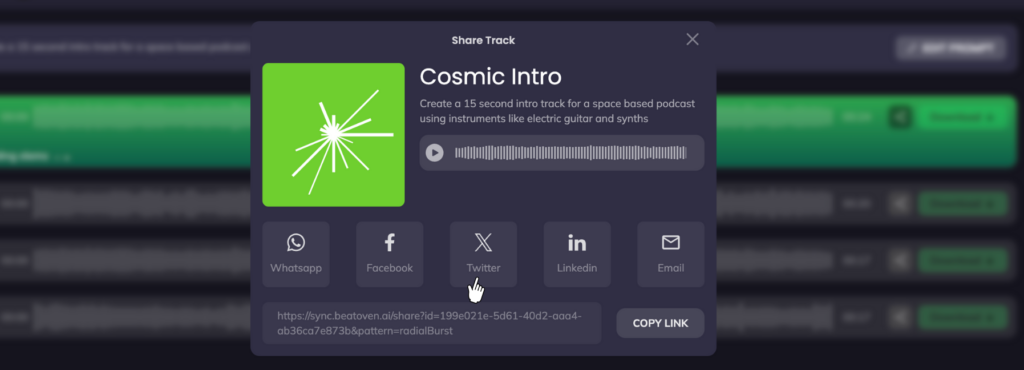Click the green radial burst cover art

tap(334, 135)
